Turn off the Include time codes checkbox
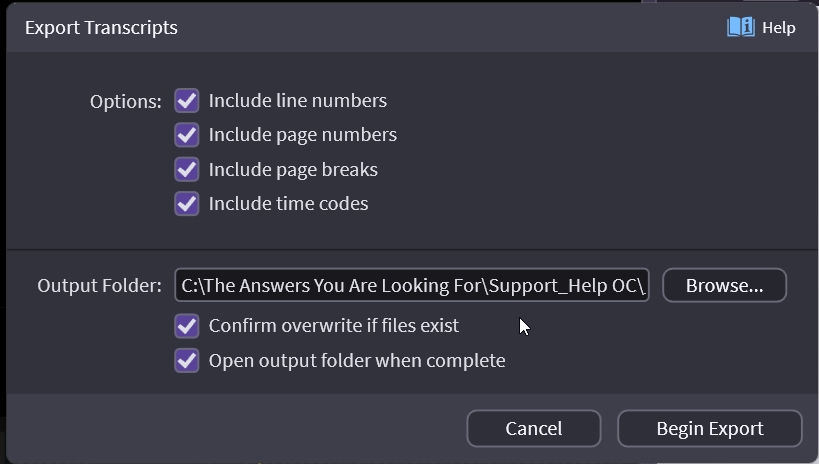 coord(187,204)
